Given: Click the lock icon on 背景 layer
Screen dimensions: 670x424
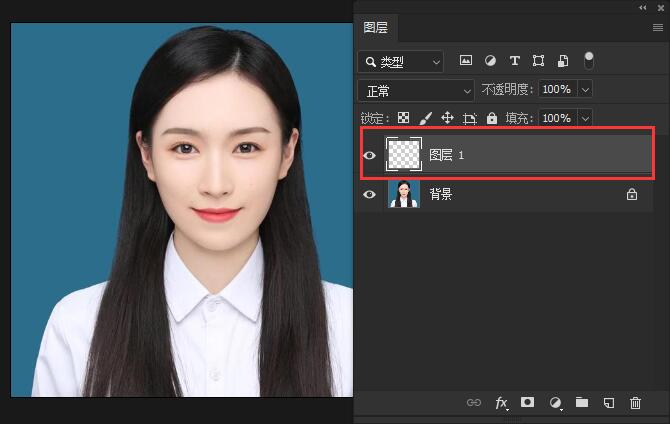Looking at the screenshot, I should [632, 194].
